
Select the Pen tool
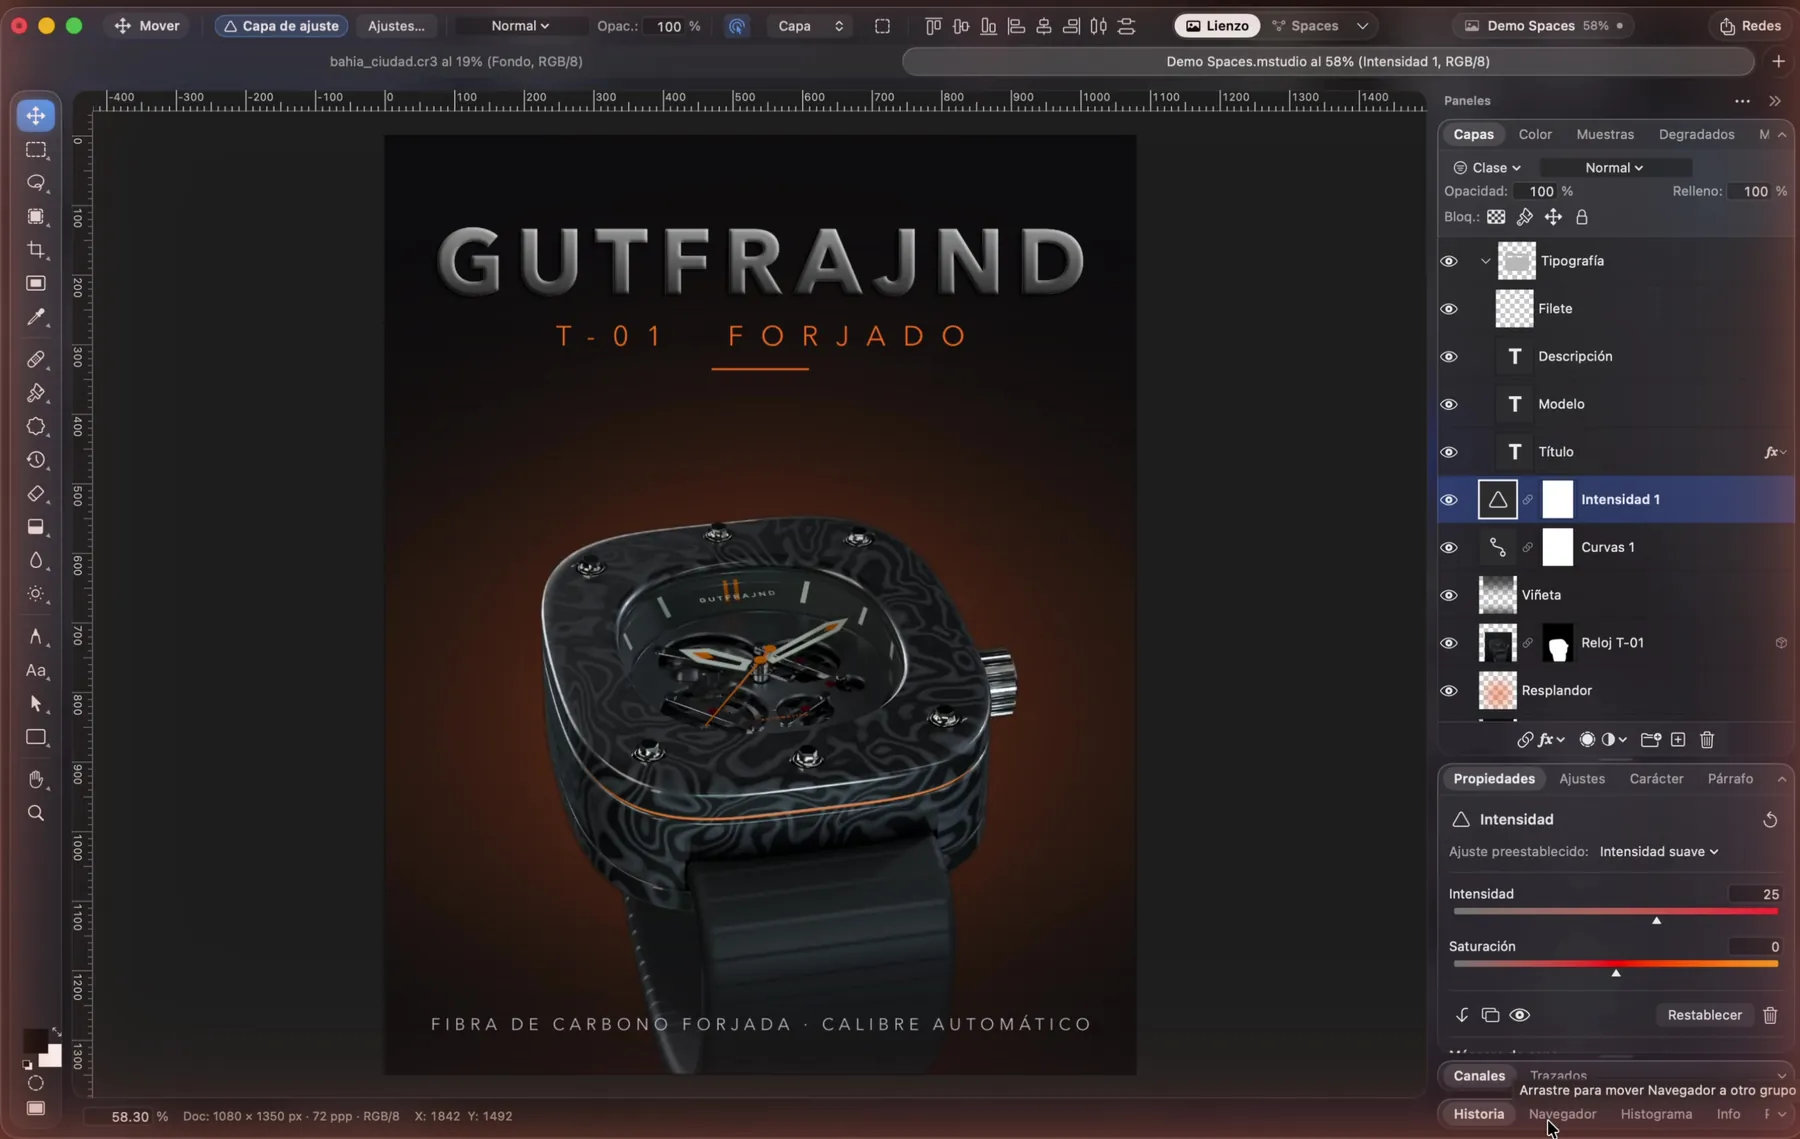36,636
